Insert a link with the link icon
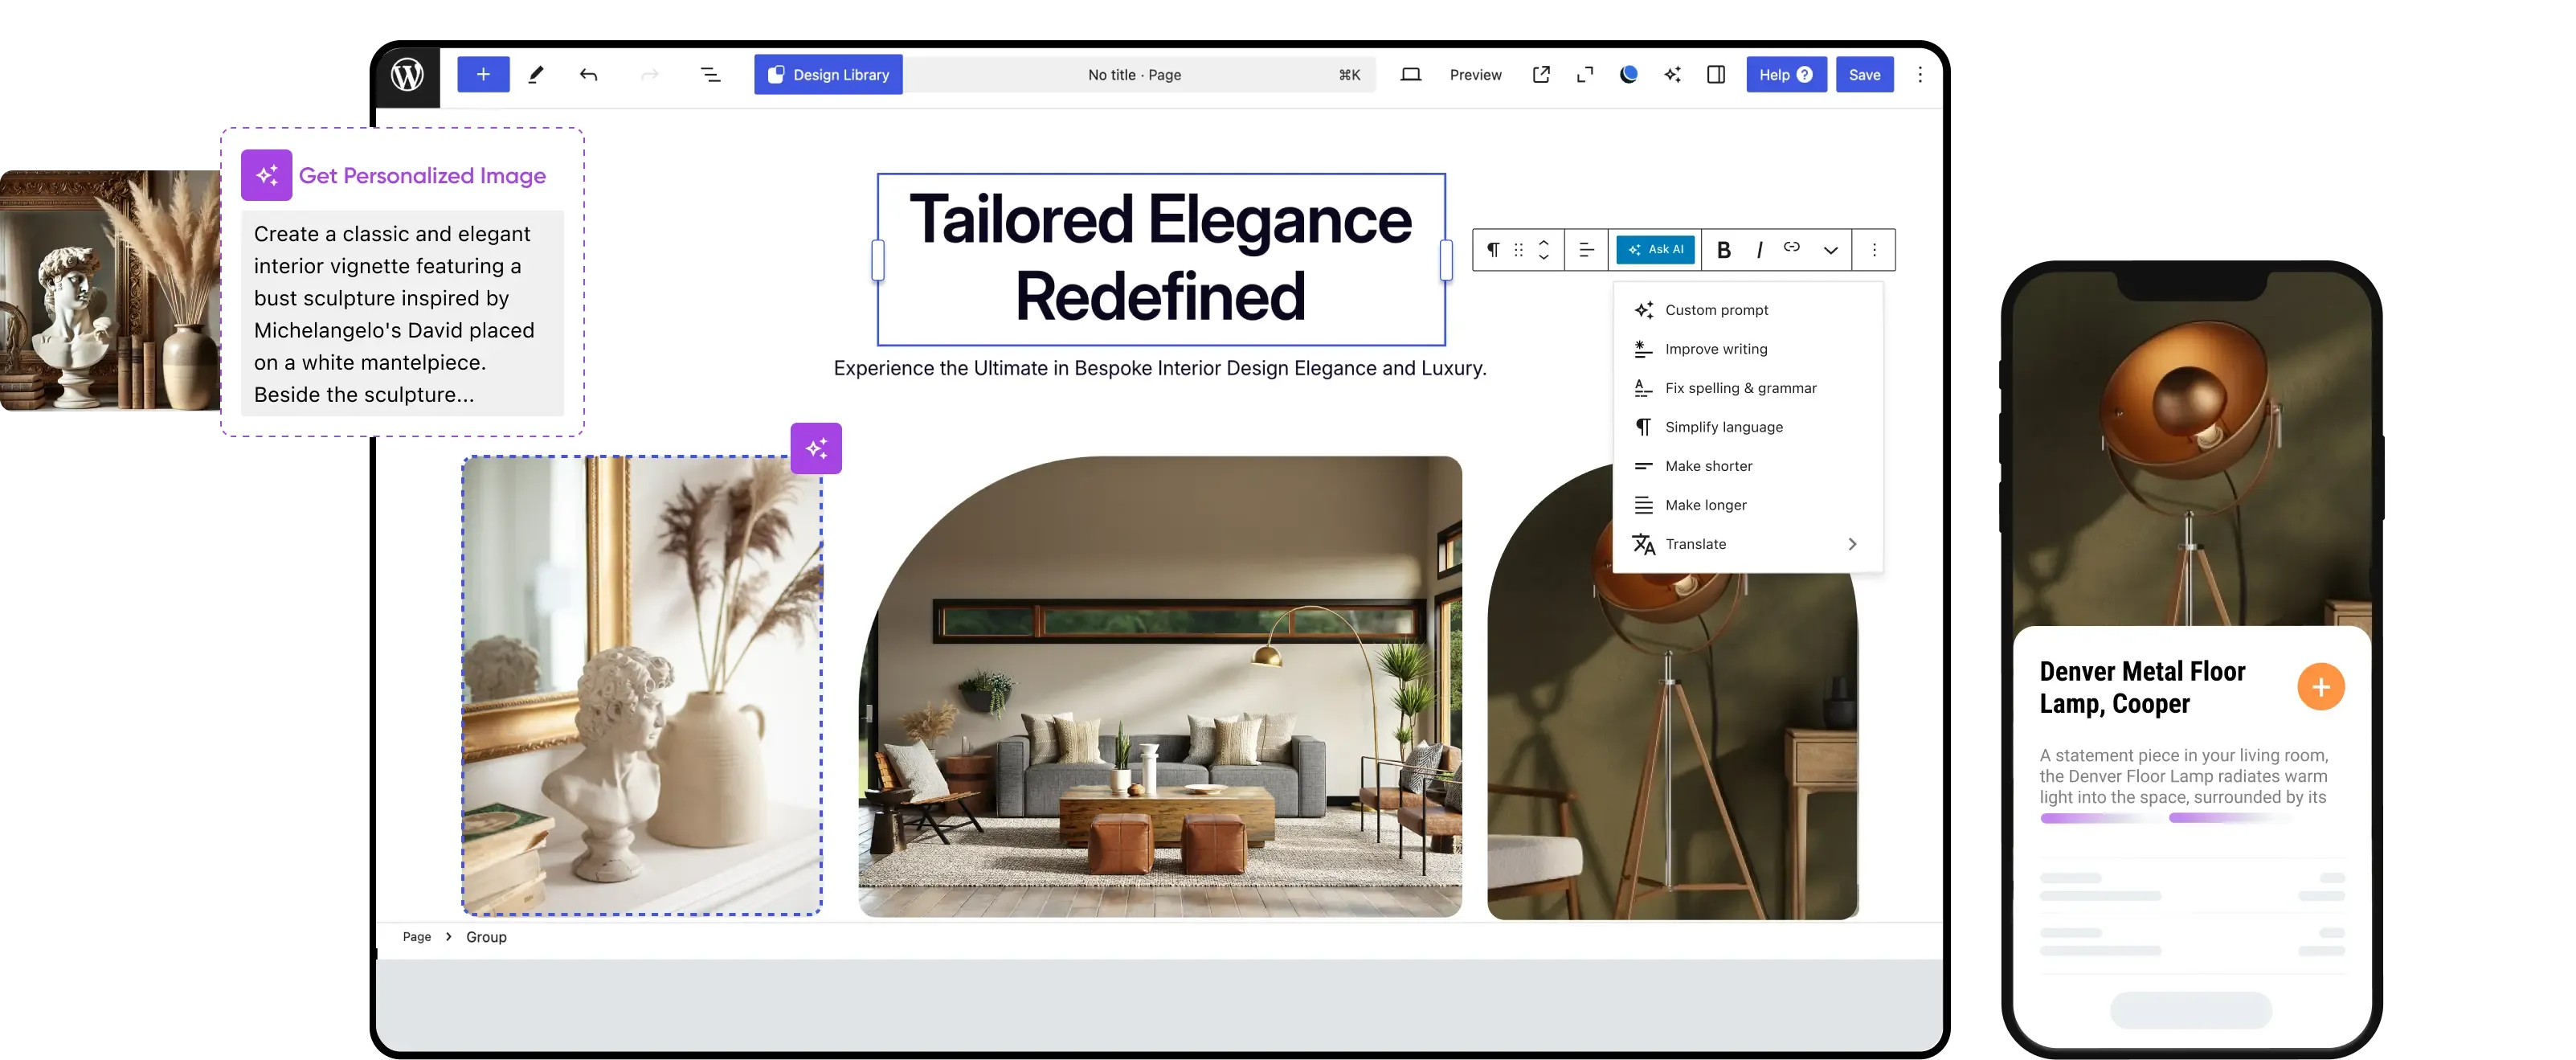The image size is (2576, 1060). (1792, 248)
